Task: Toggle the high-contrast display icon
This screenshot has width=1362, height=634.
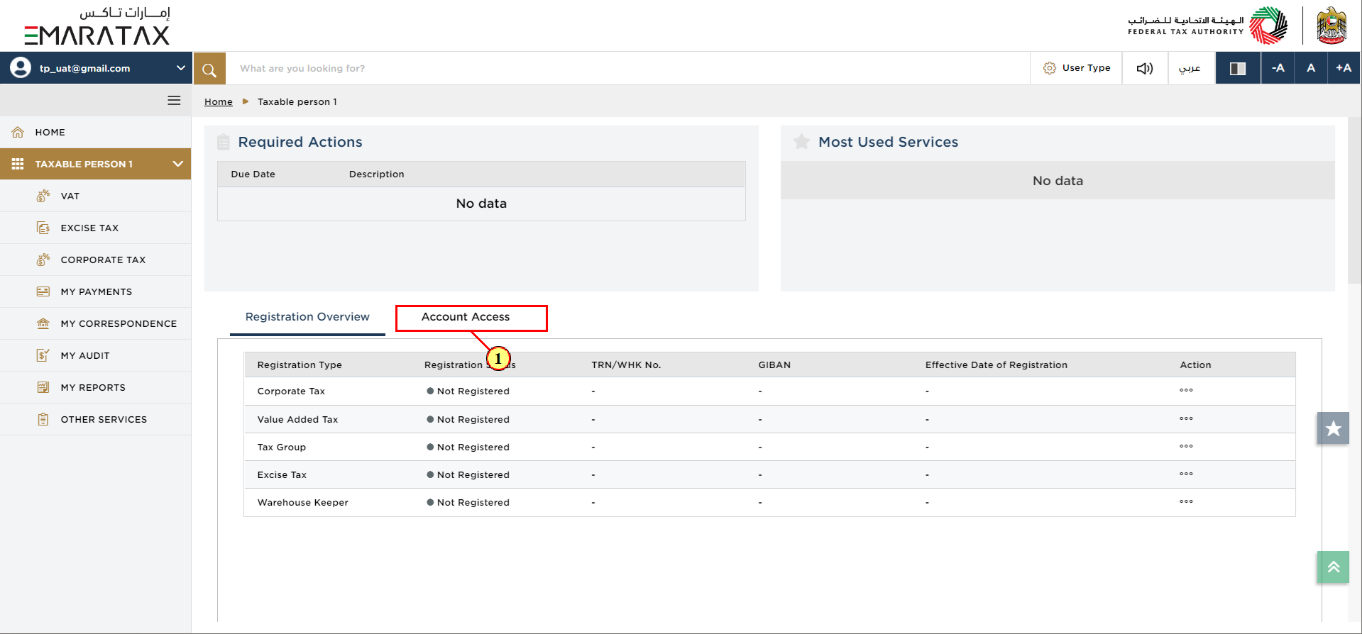Action: click(1237, 68)
